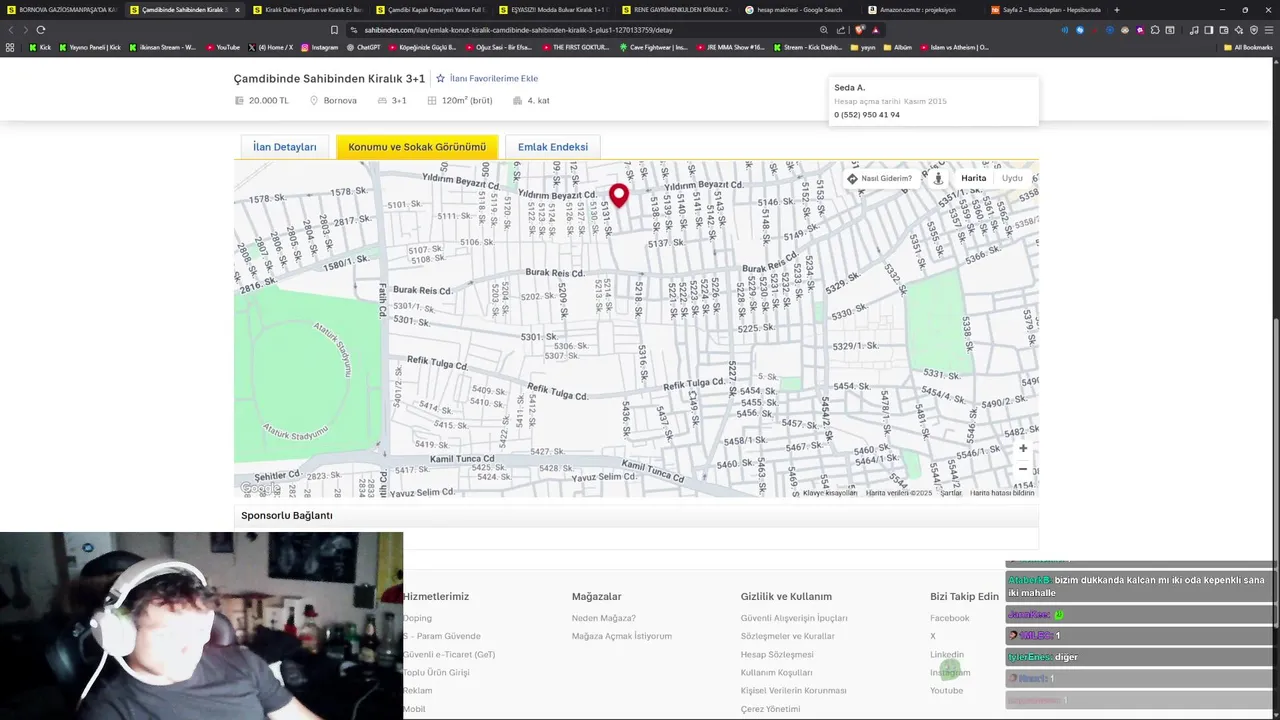Switch to Amazon.com.tr projeksiyon tab
Image resolution: width=1280 pixels, height=720 pixels.
921,10
